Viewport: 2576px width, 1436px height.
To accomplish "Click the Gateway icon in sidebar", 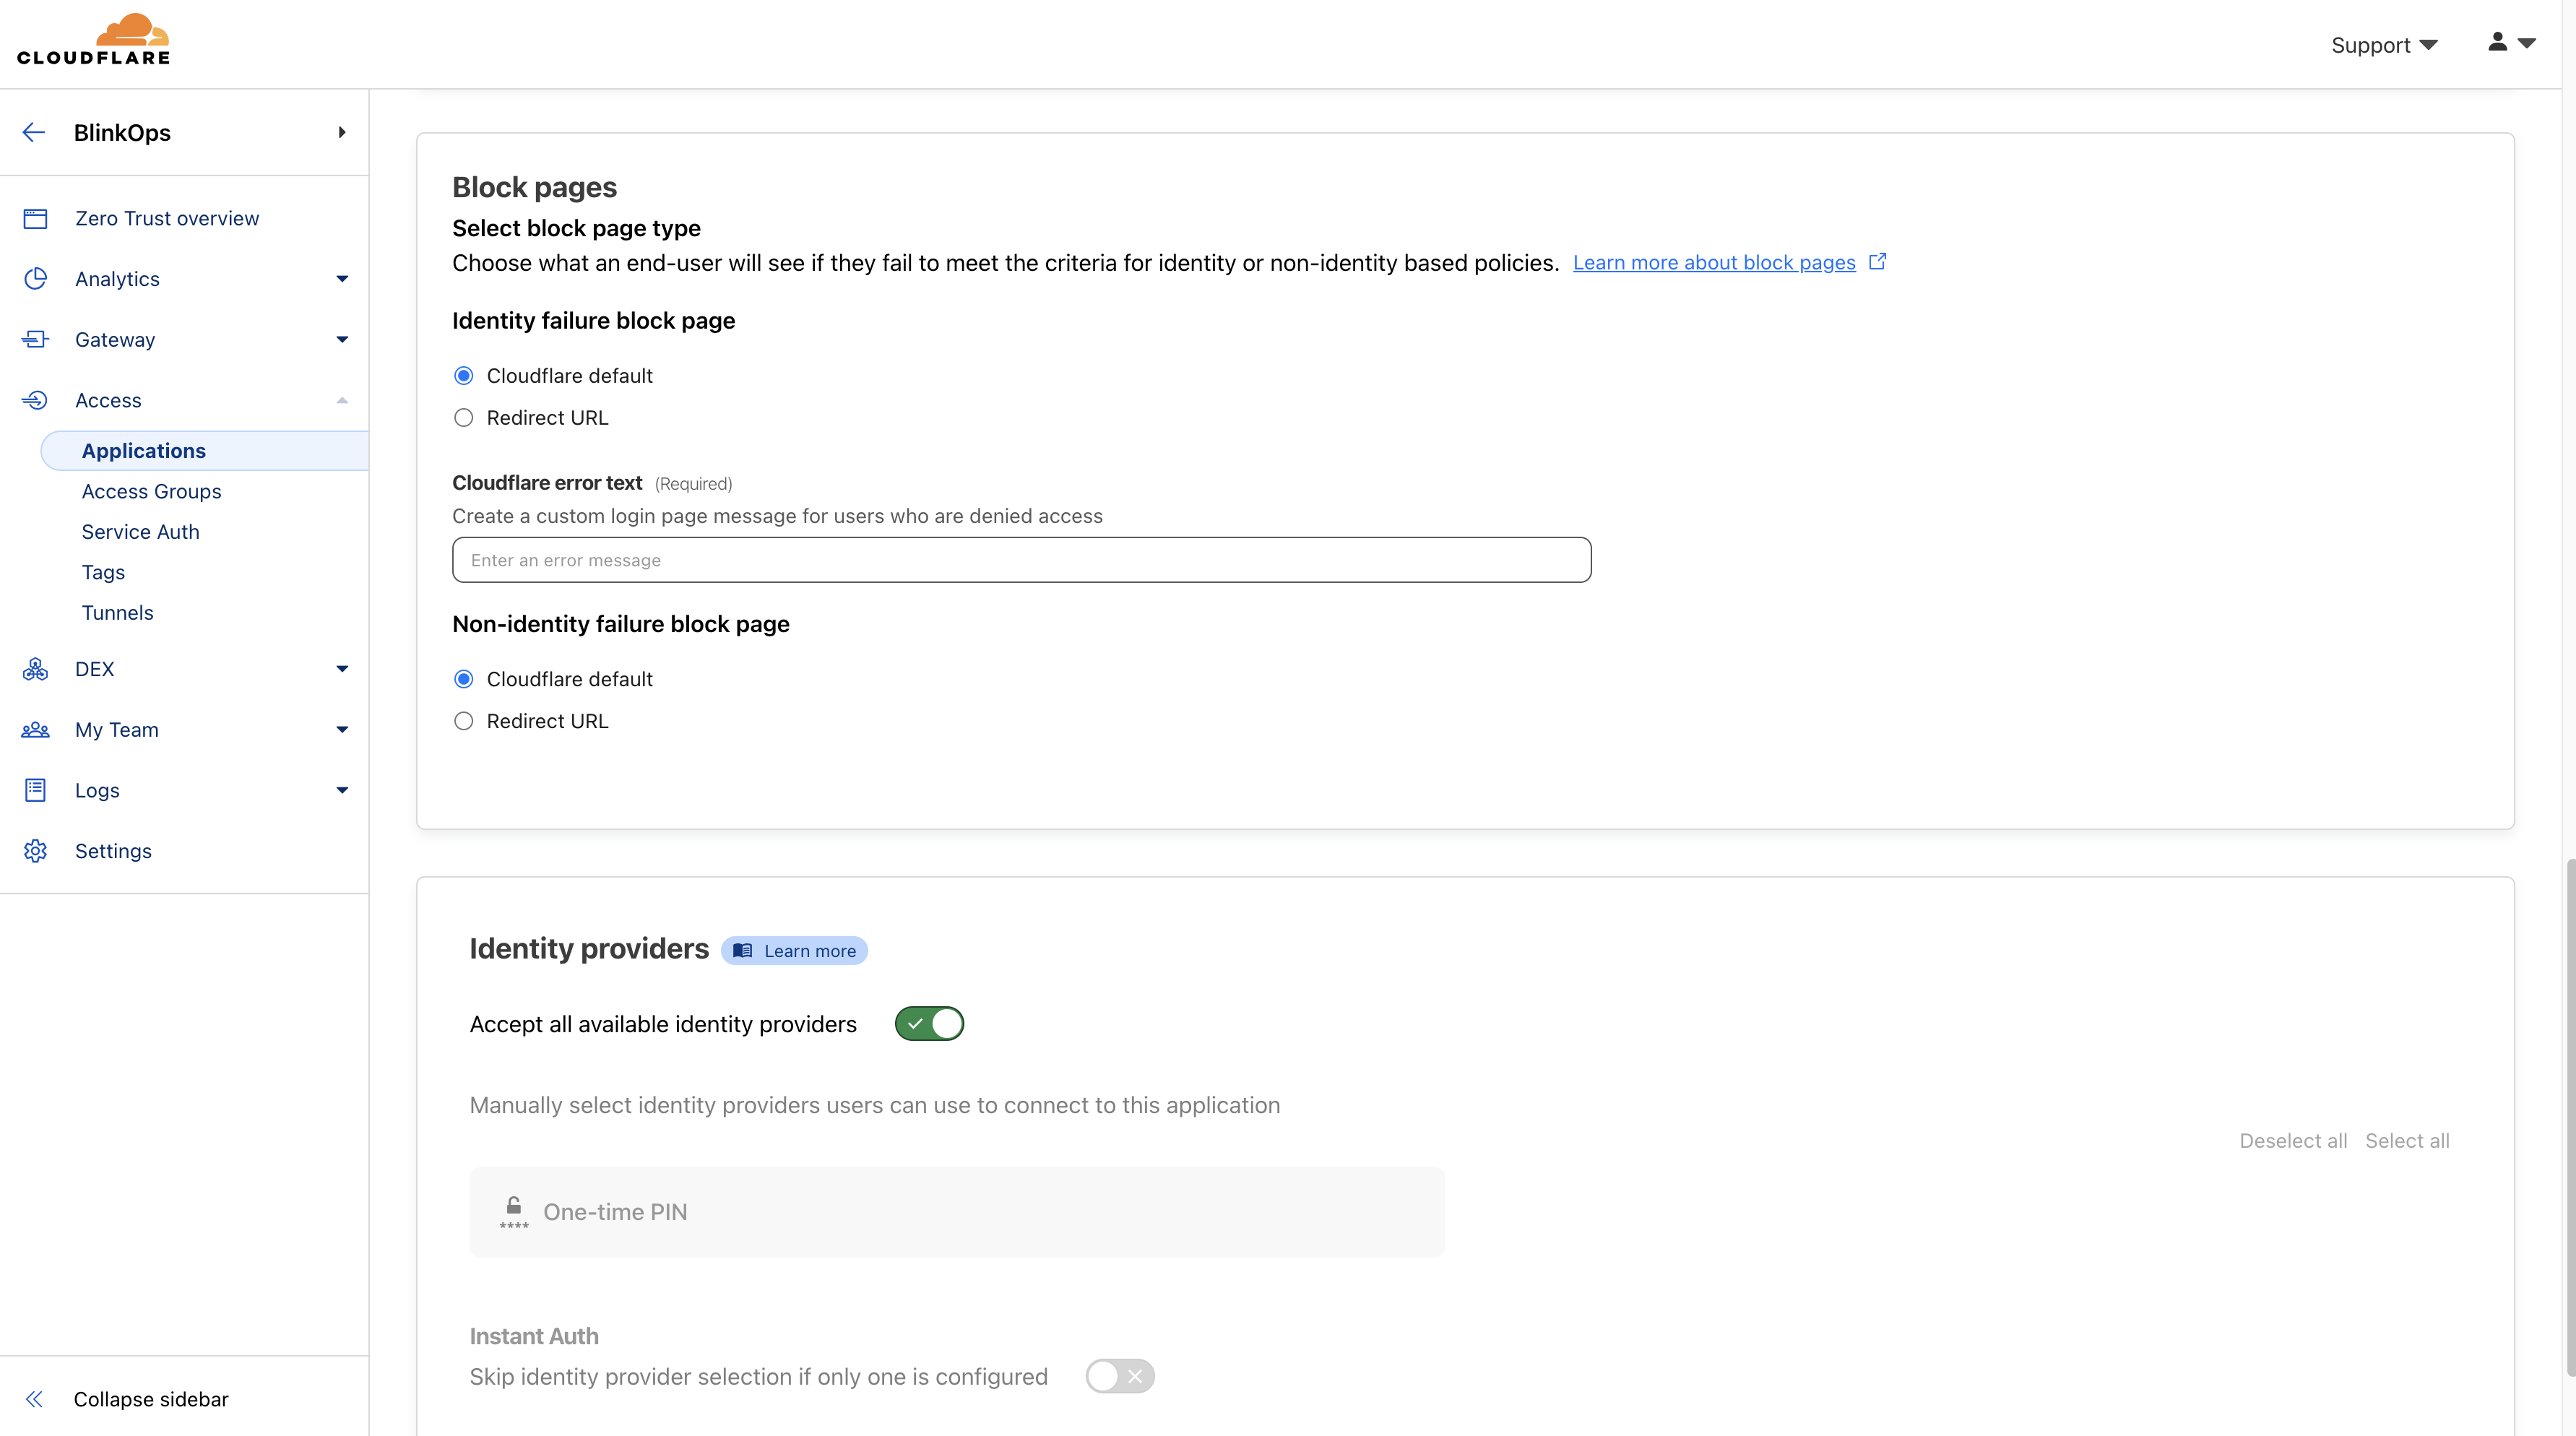I will click(35, 339).
